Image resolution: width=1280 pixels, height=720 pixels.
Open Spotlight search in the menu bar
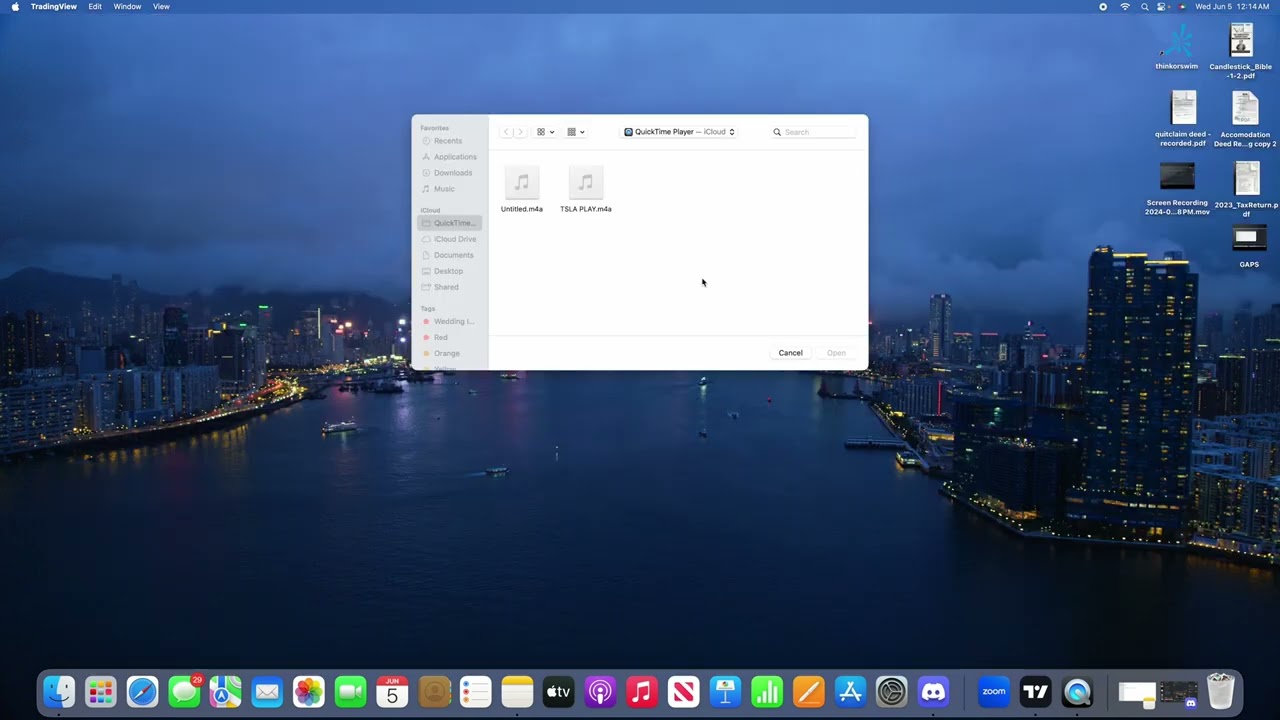pyautogui.click(x=1145, y=6)
